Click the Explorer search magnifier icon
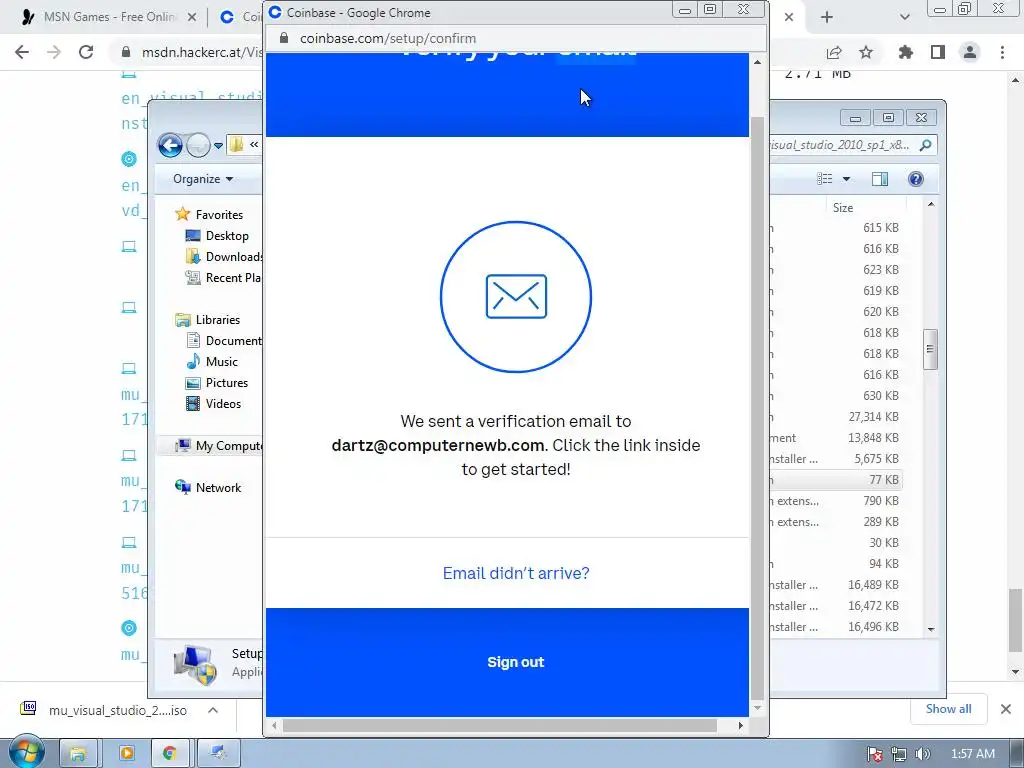1024x768 pixels. (x=925, y=145)
